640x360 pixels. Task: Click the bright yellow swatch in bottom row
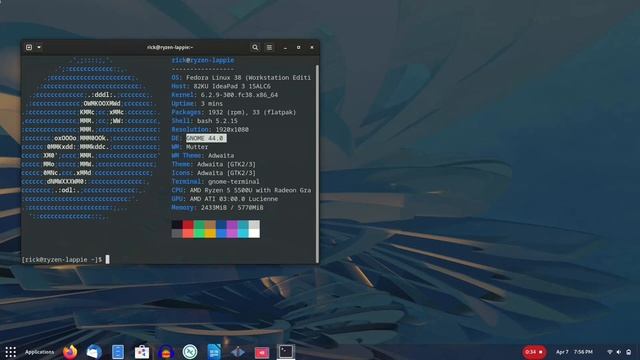(x=210, y=233)
